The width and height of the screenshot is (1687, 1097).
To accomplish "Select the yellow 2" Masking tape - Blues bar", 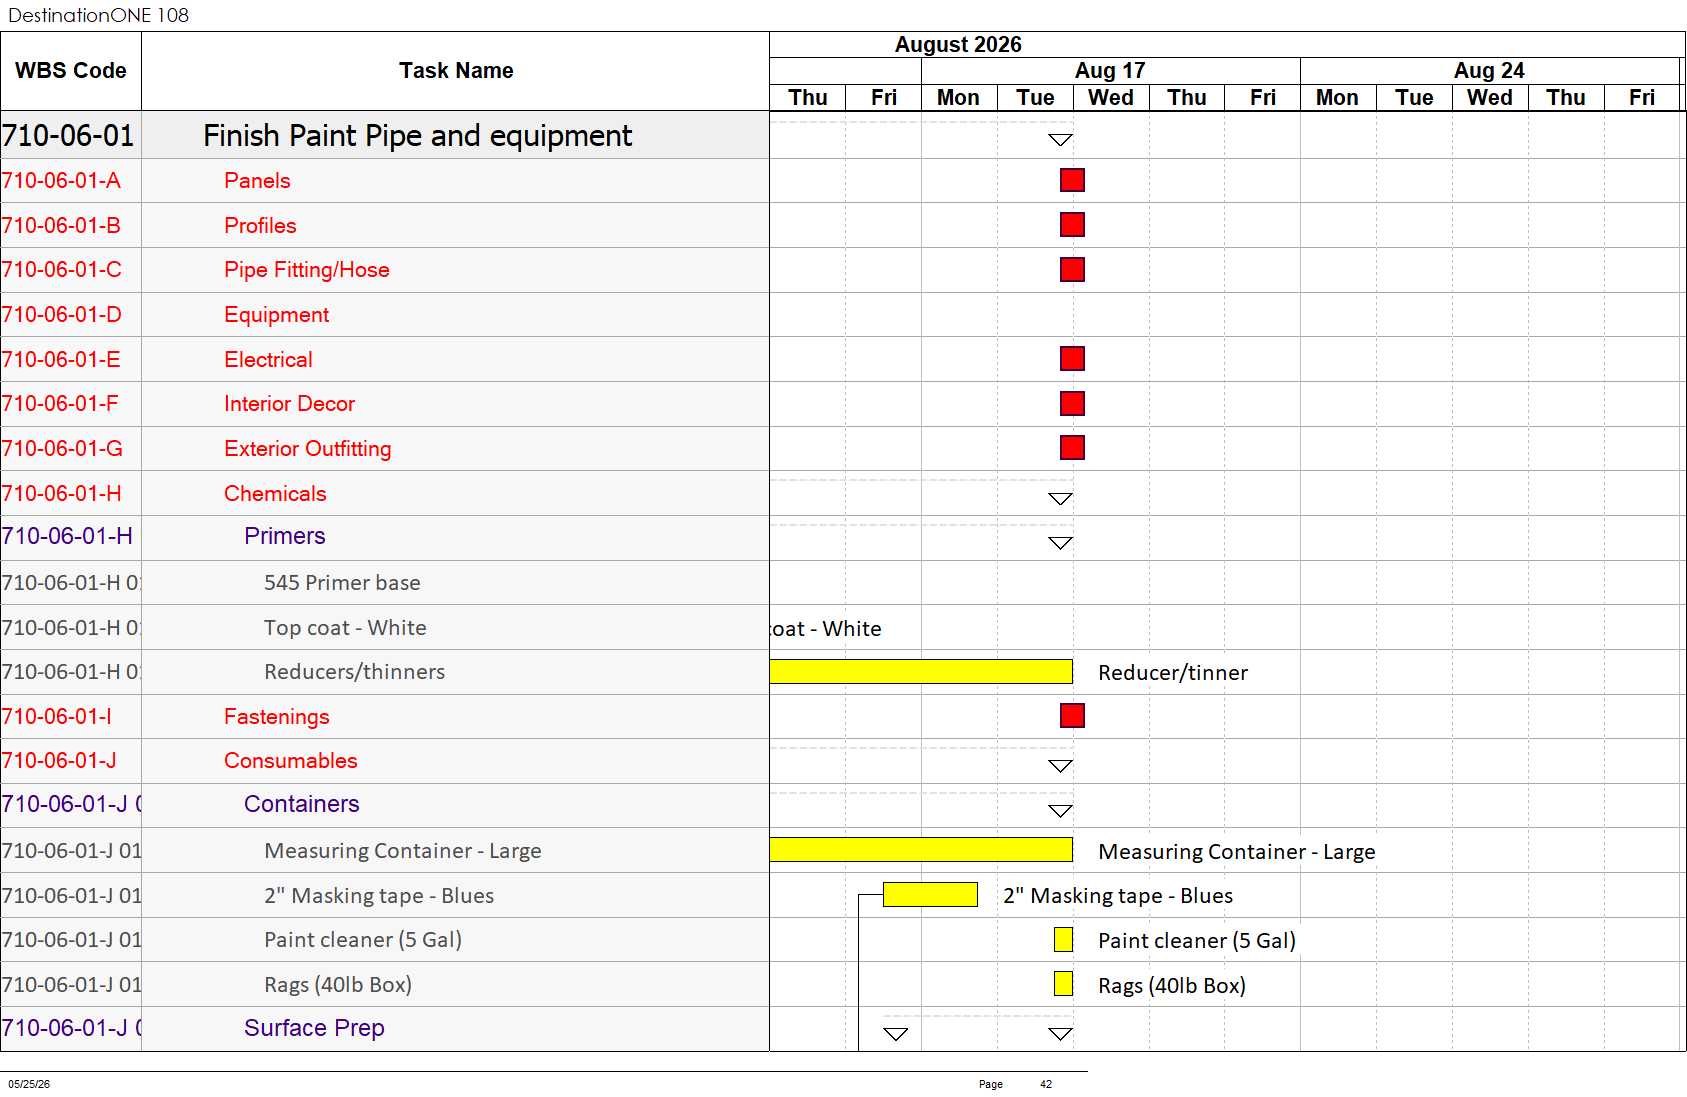I will [x=930, y=895].
